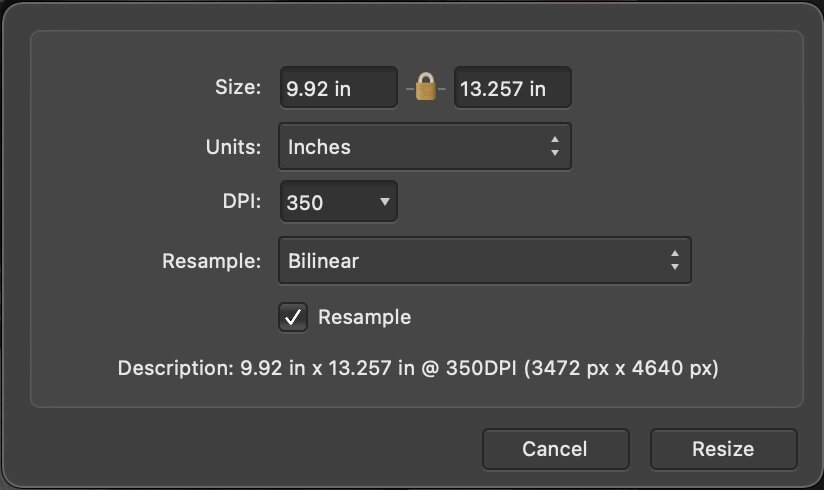
Task: Toggle the aspect ratio padlock icon
Action: (426, 88)
